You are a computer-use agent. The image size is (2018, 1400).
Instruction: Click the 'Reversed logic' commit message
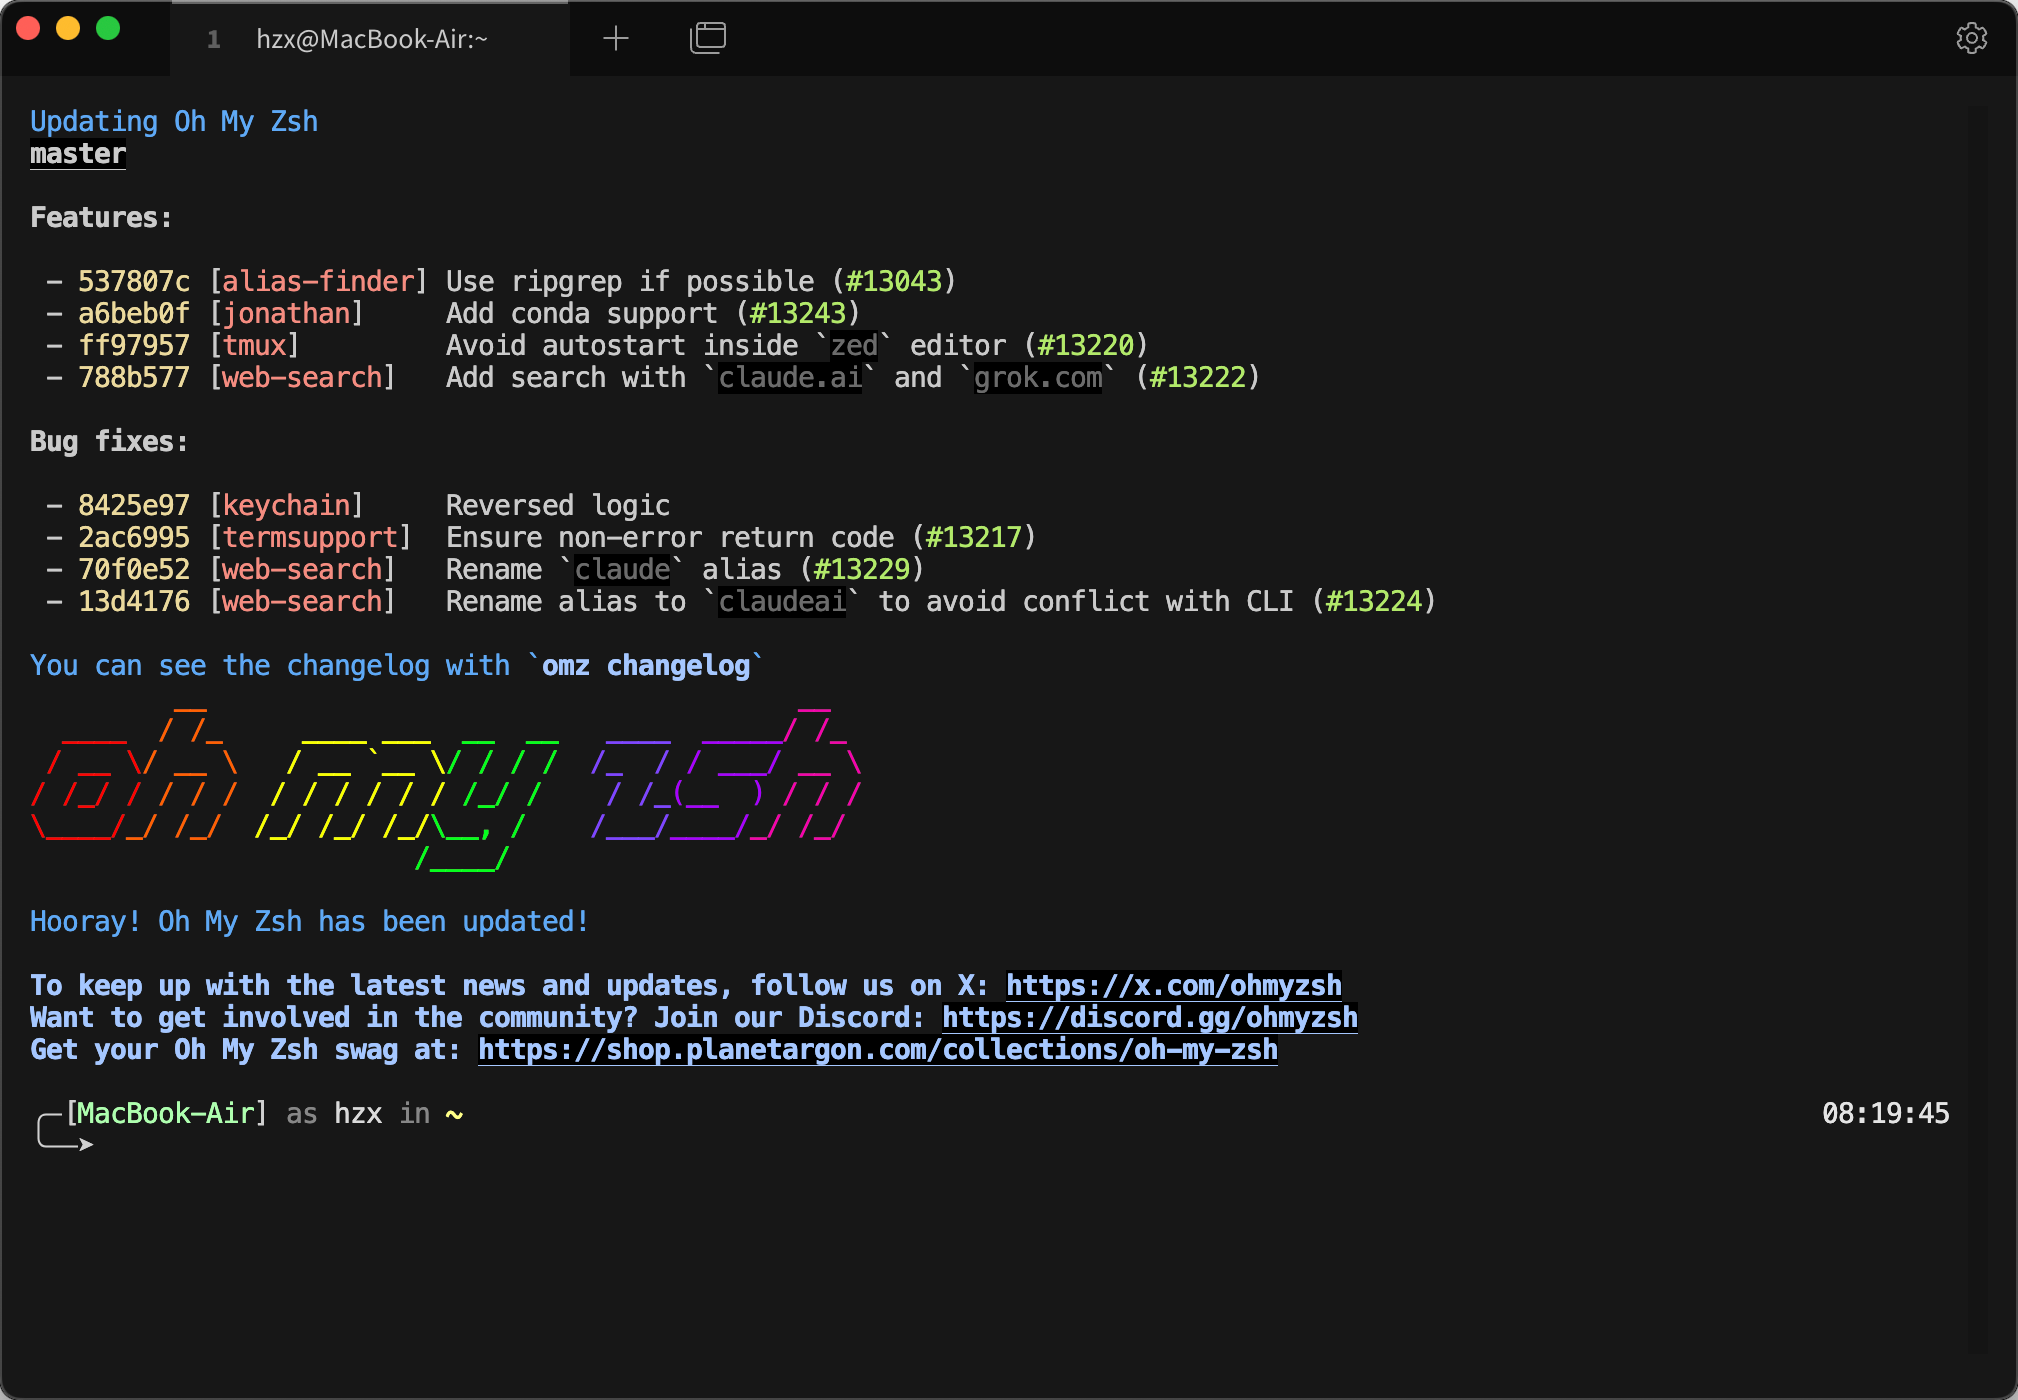pyautogui.click(x=558, y=506)
